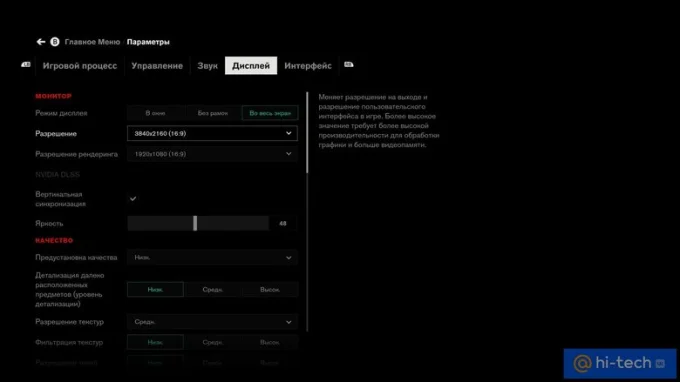The width and height of the screenshot is (680, 382).
Task: Click the Разрешение setting label
Action: pos(56,134)
